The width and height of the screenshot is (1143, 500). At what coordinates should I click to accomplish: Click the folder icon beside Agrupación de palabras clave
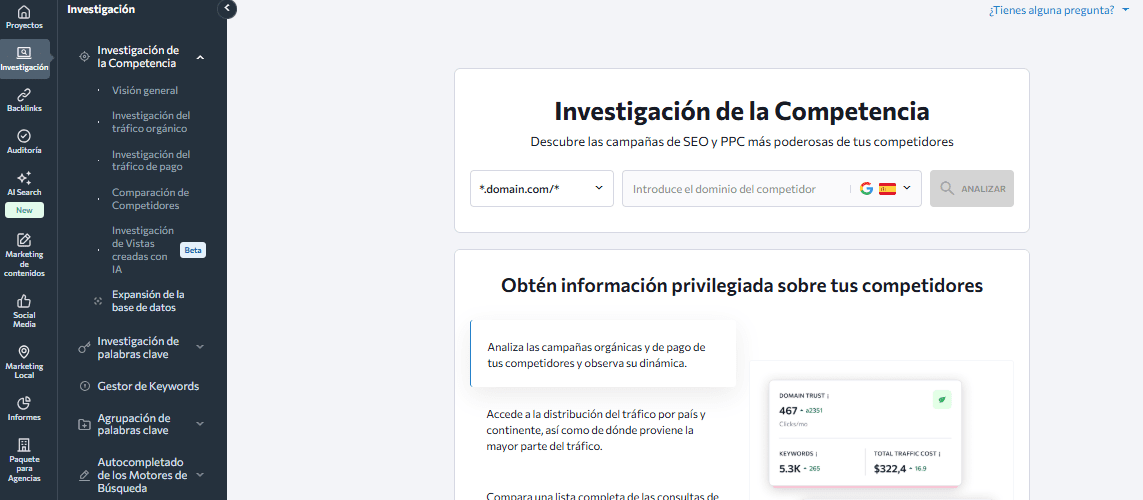[84, 424]
